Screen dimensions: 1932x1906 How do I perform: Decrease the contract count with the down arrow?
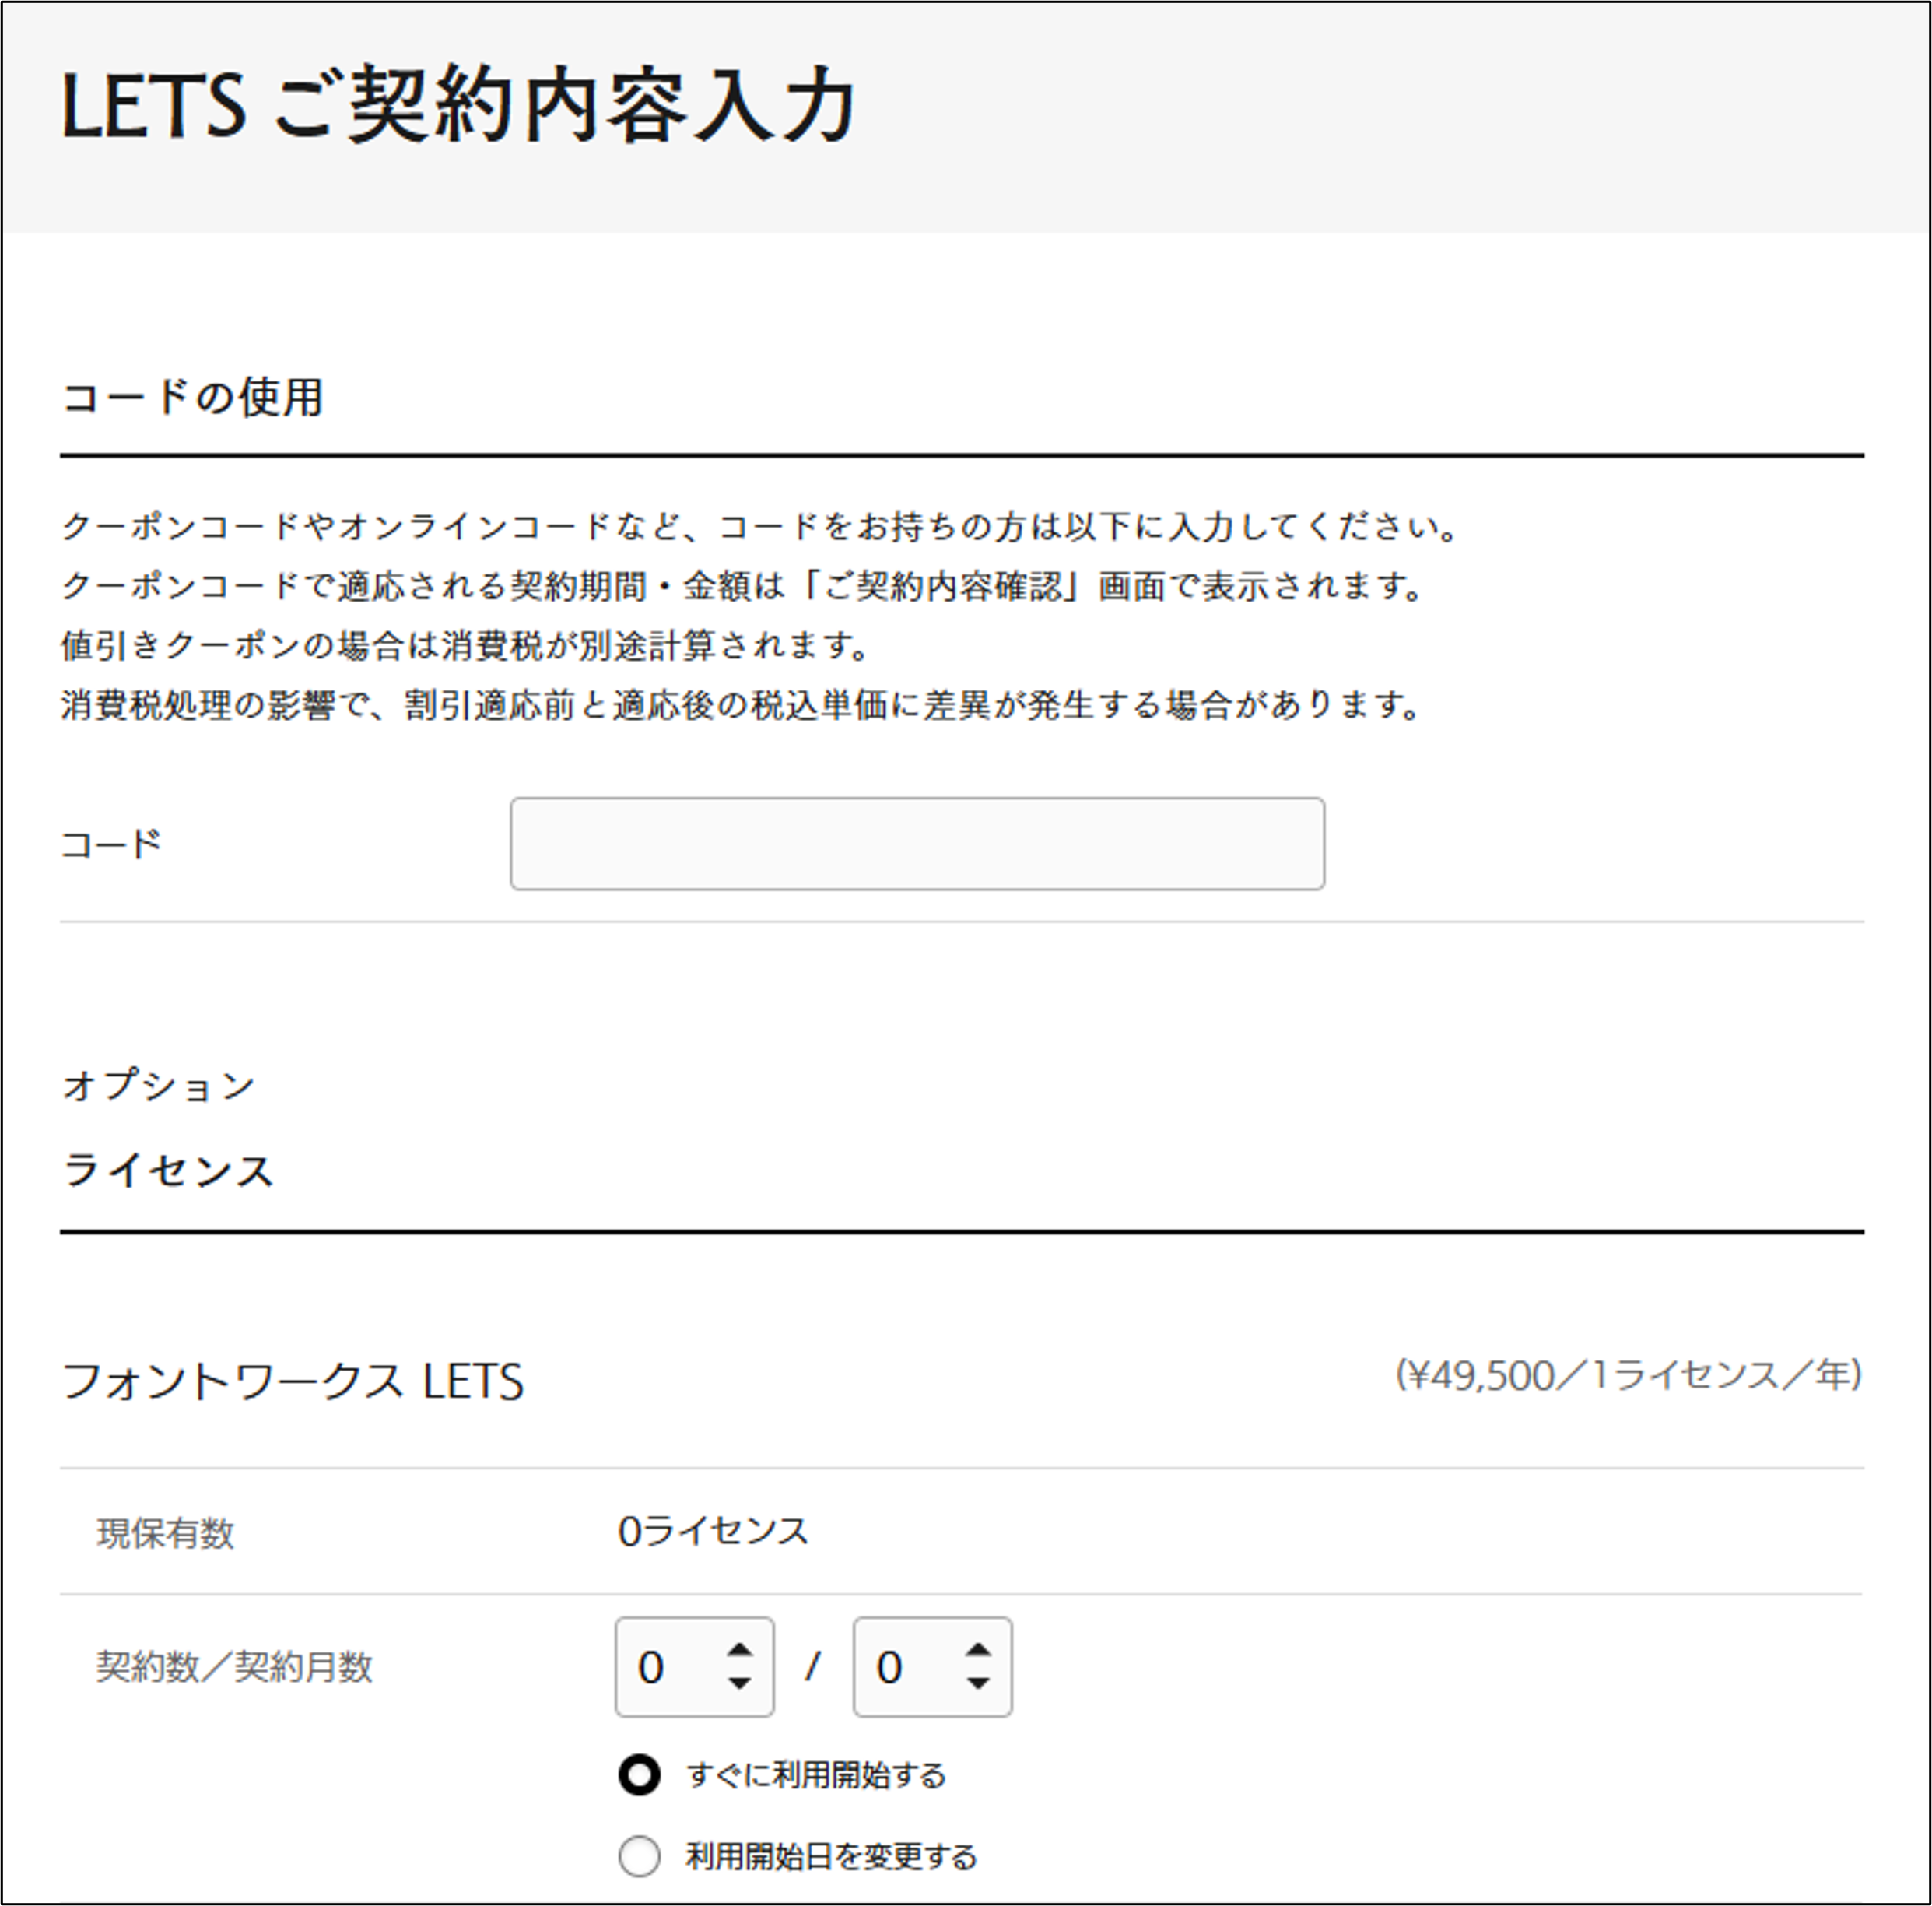coord(740,1684)
